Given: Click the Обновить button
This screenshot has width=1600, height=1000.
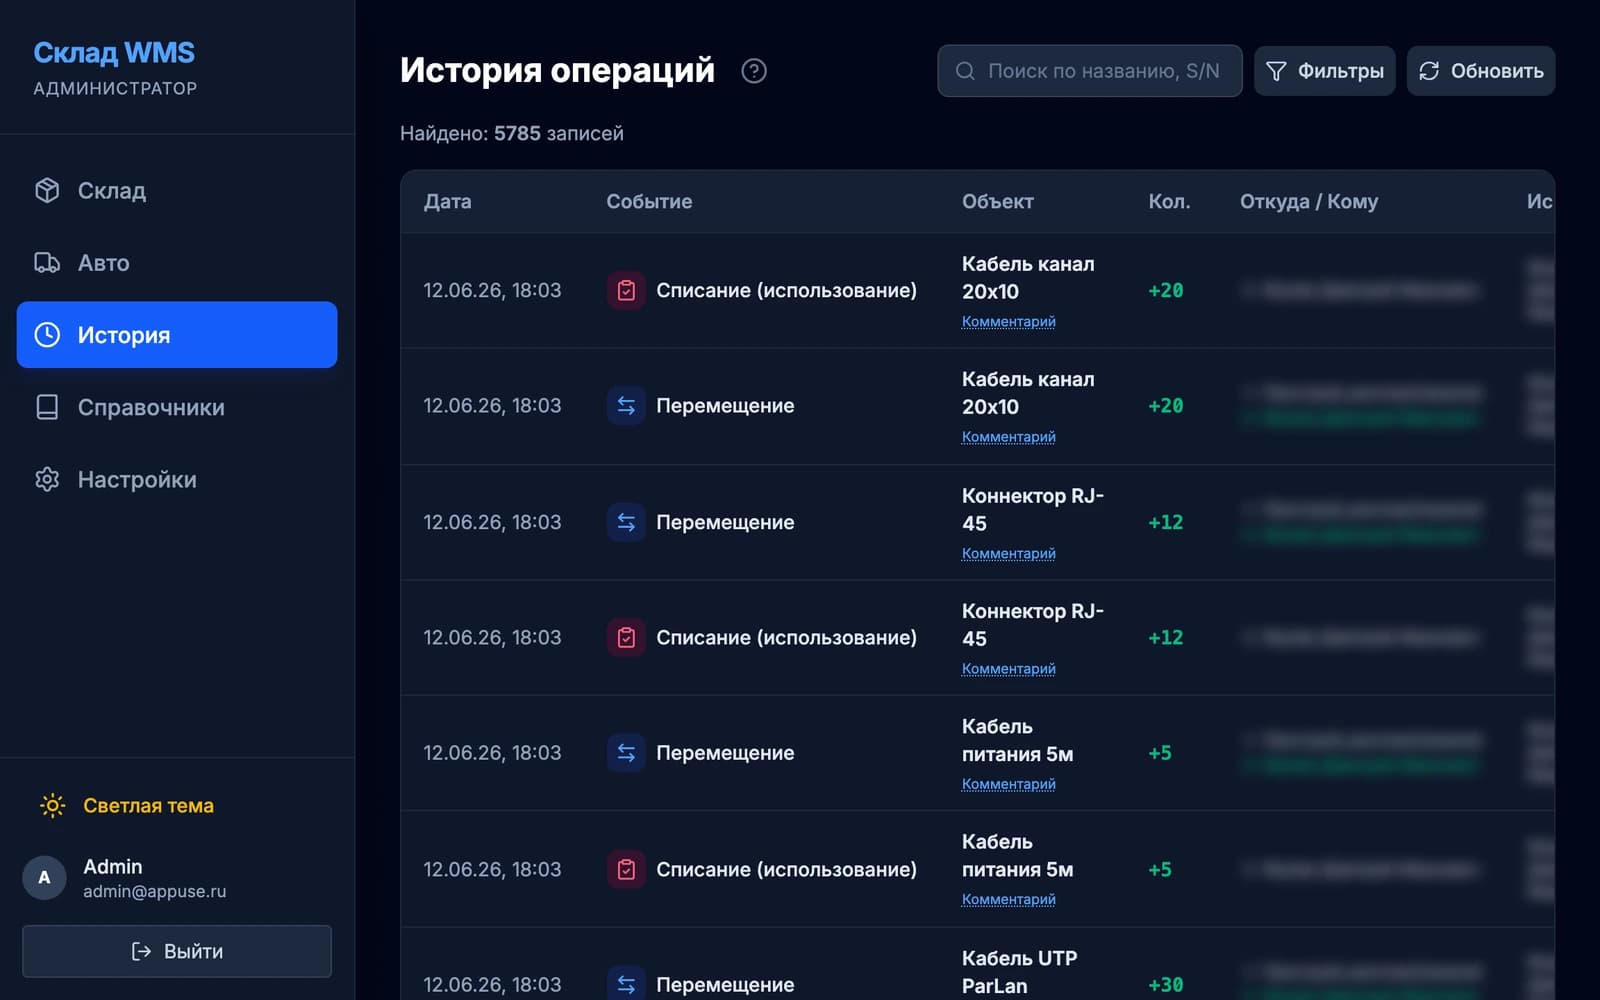Looking at the screenshot, I should pyautogui.click(x=1480, y=71).
